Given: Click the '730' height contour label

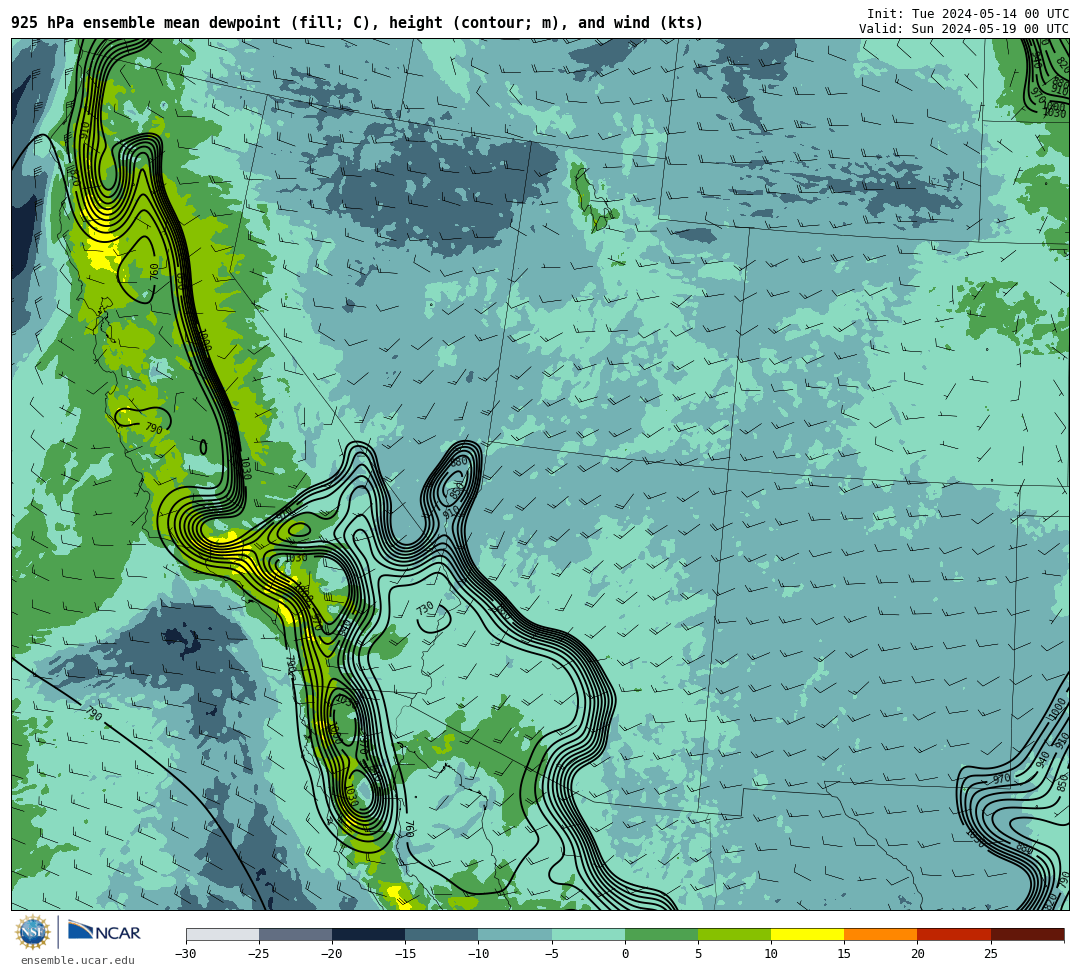Looking at the screenshot, I should coord(425,609).
